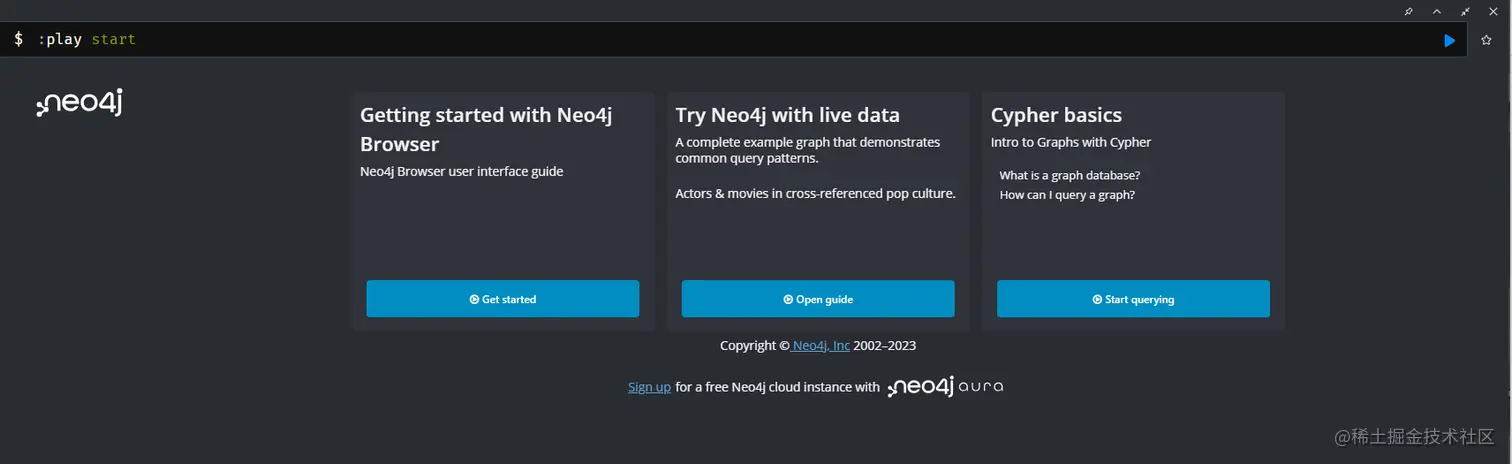Follow the Sign up link
1512x464 pixels.
[649, 387]
